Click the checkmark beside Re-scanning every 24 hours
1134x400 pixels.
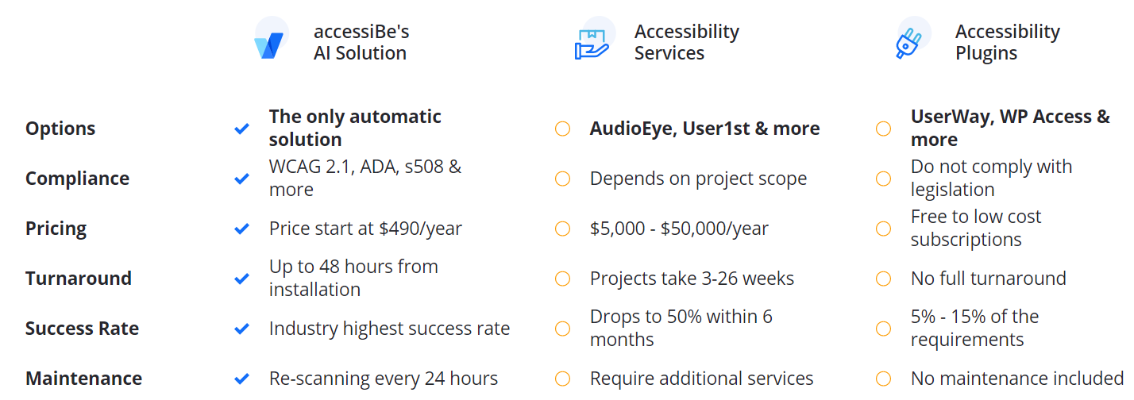point(242,378)
